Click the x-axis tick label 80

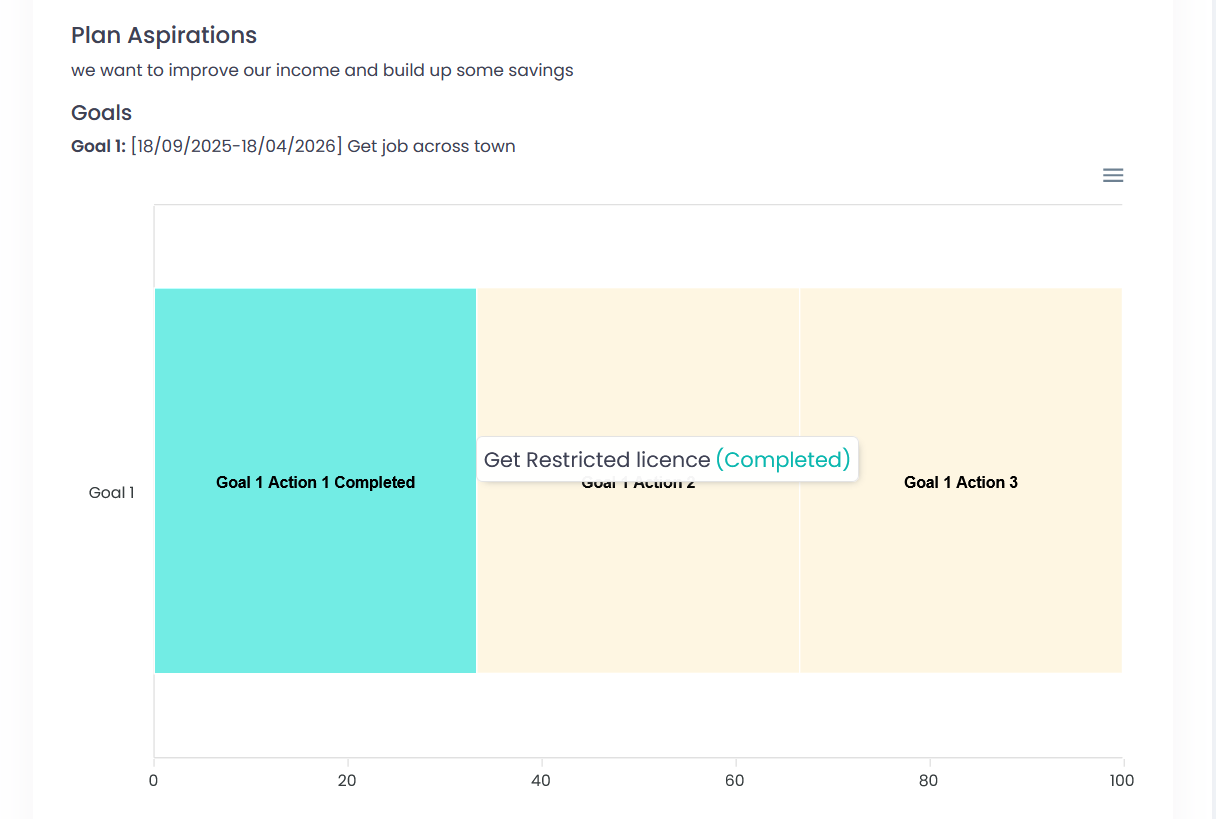[929, 781]
